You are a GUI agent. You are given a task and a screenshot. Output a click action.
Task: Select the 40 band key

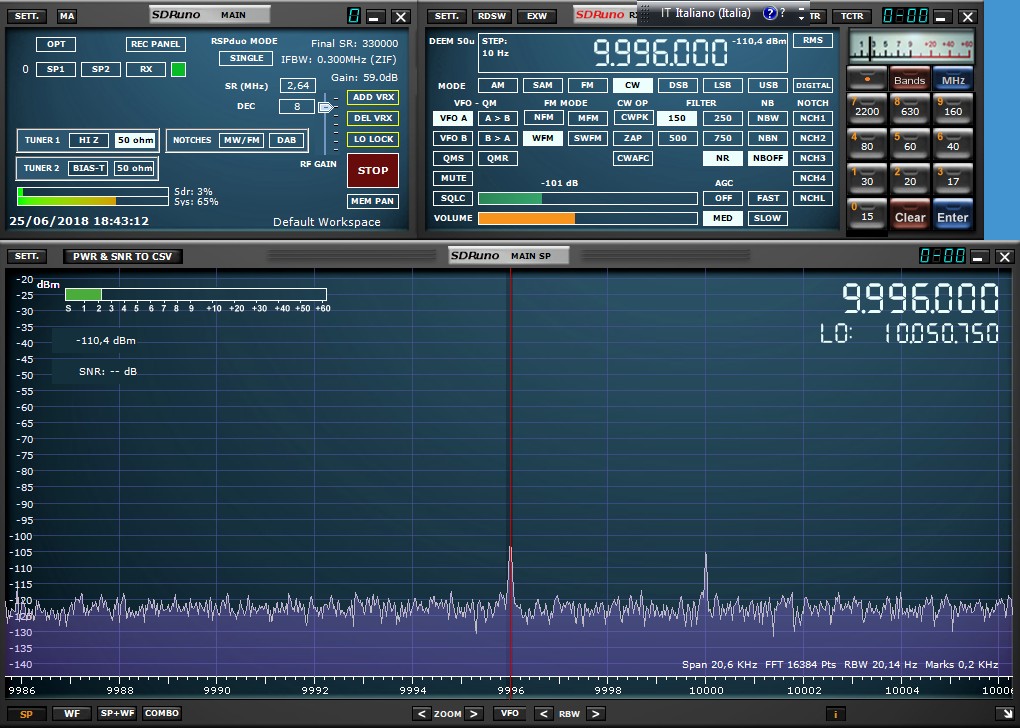pyautogui.click(x=952, y=146)
